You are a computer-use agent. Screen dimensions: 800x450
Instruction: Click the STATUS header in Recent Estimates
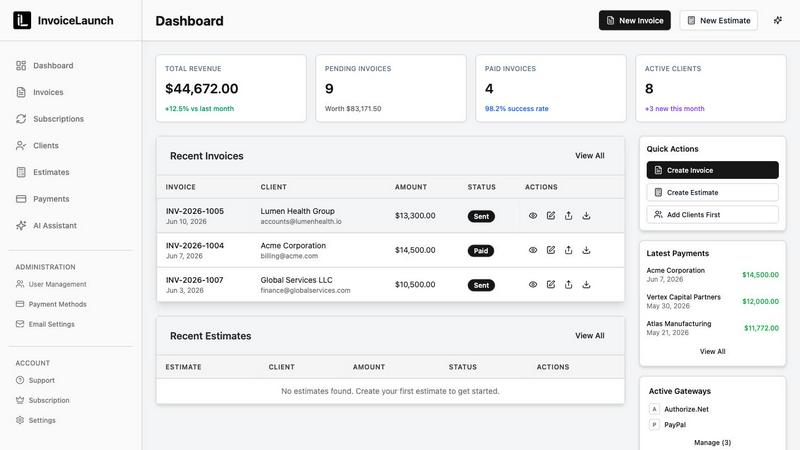click(463, 367)
